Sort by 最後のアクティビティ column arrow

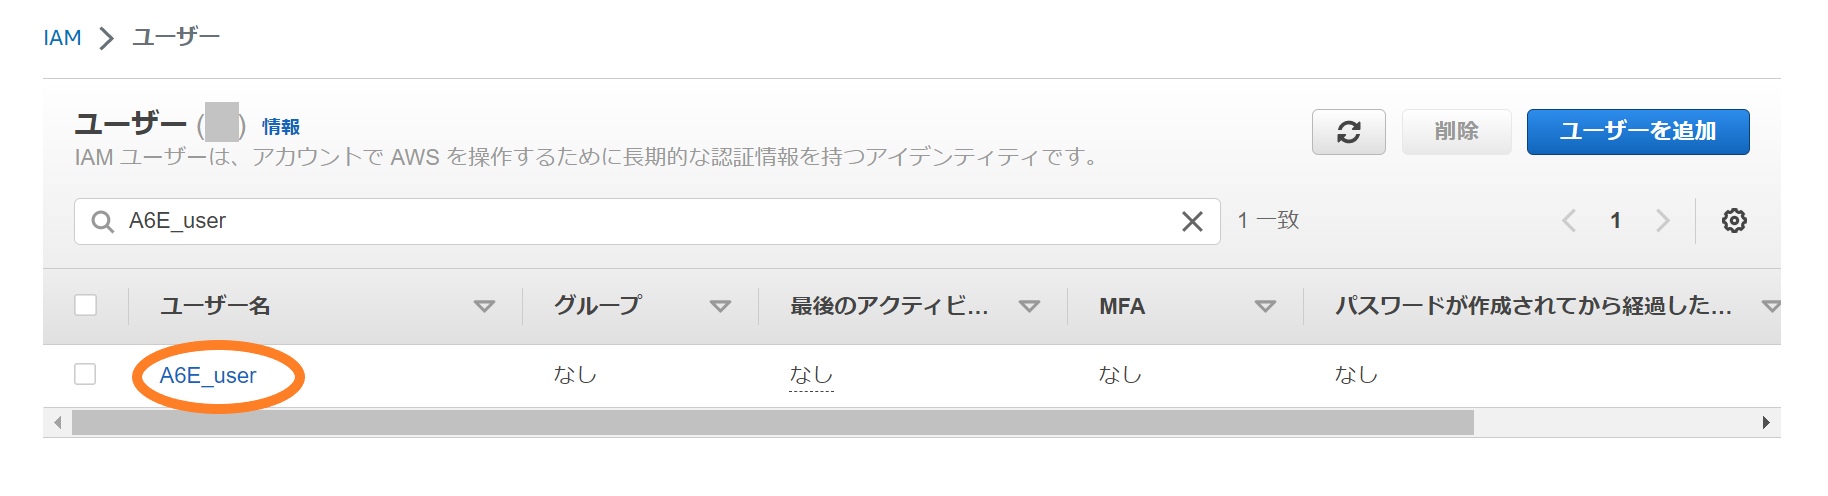1029,306
